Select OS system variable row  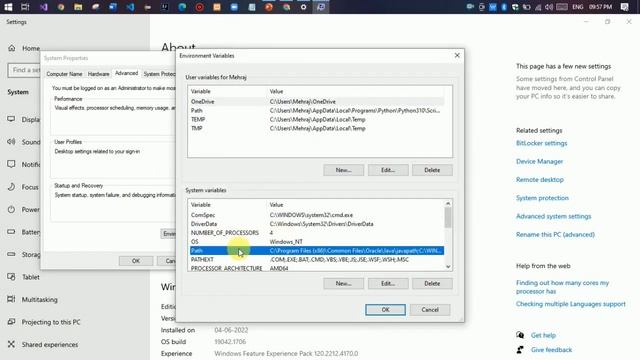(317, 242)
